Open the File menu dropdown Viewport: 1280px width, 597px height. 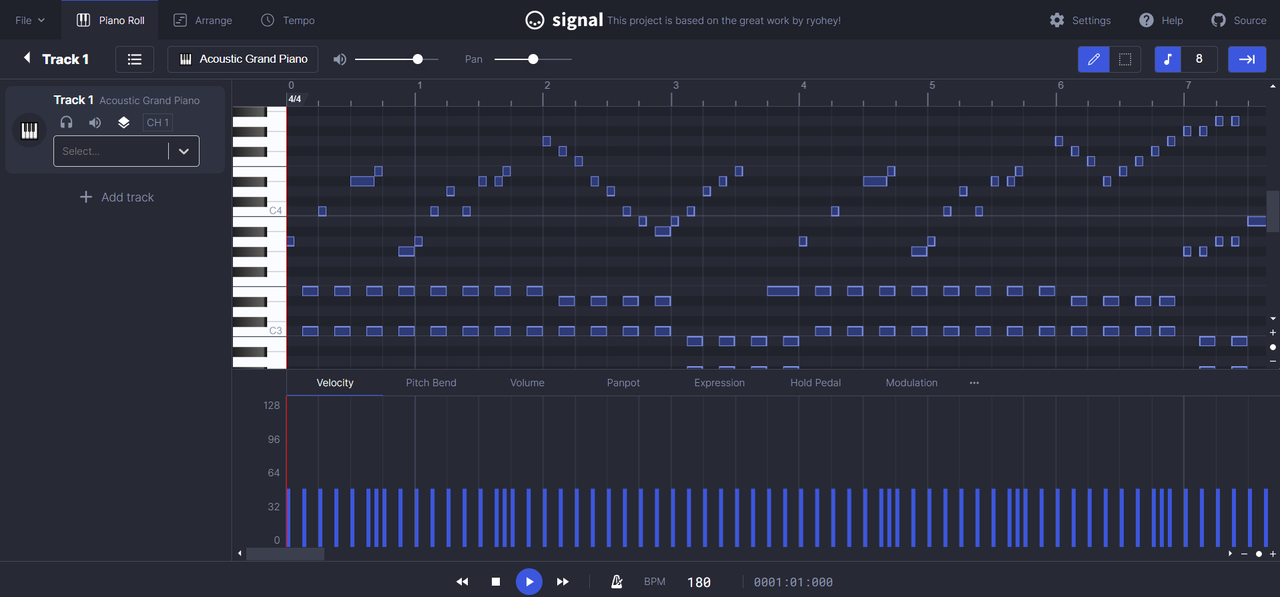30,20
